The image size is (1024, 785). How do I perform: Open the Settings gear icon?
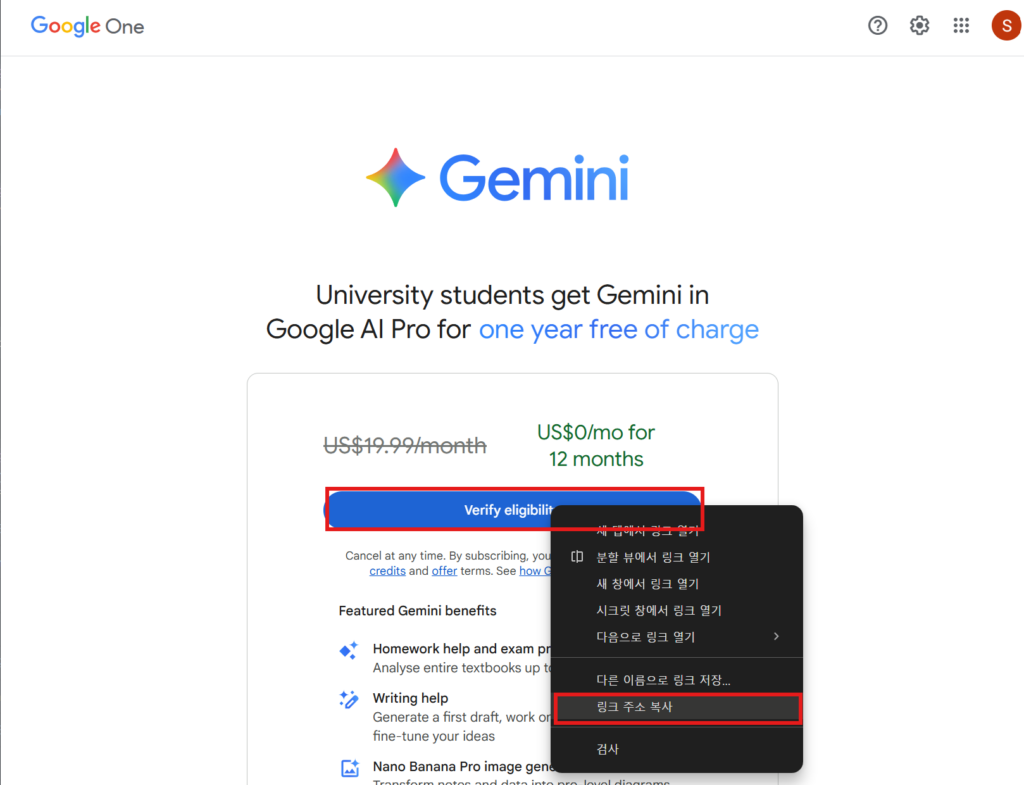point(919,26)
